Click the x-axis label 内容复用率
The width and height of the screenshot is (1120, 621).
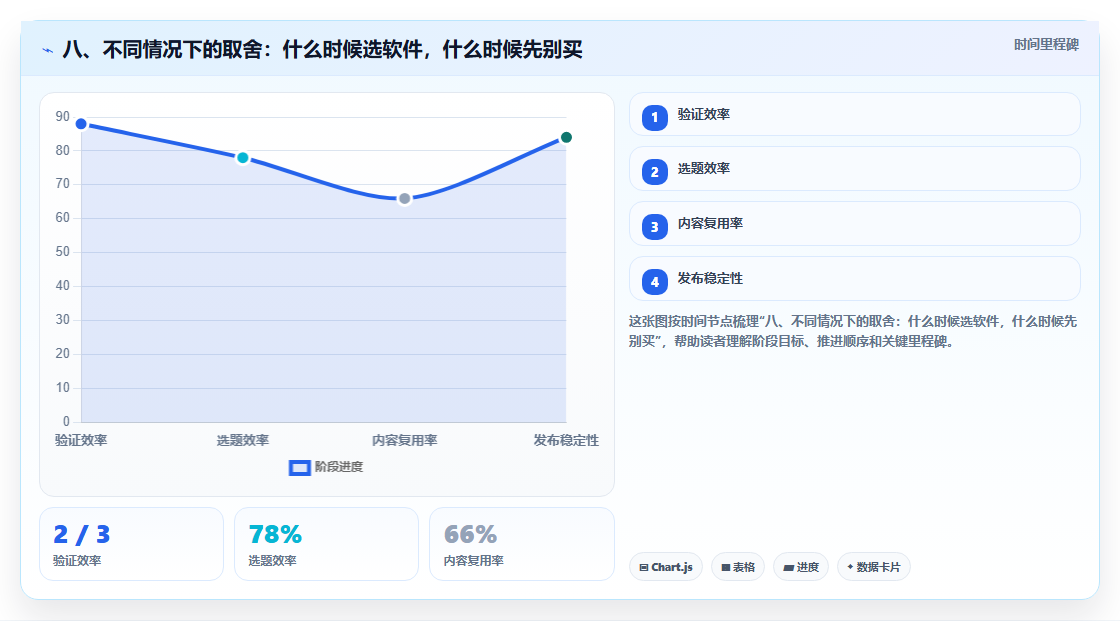click(404, 440)
